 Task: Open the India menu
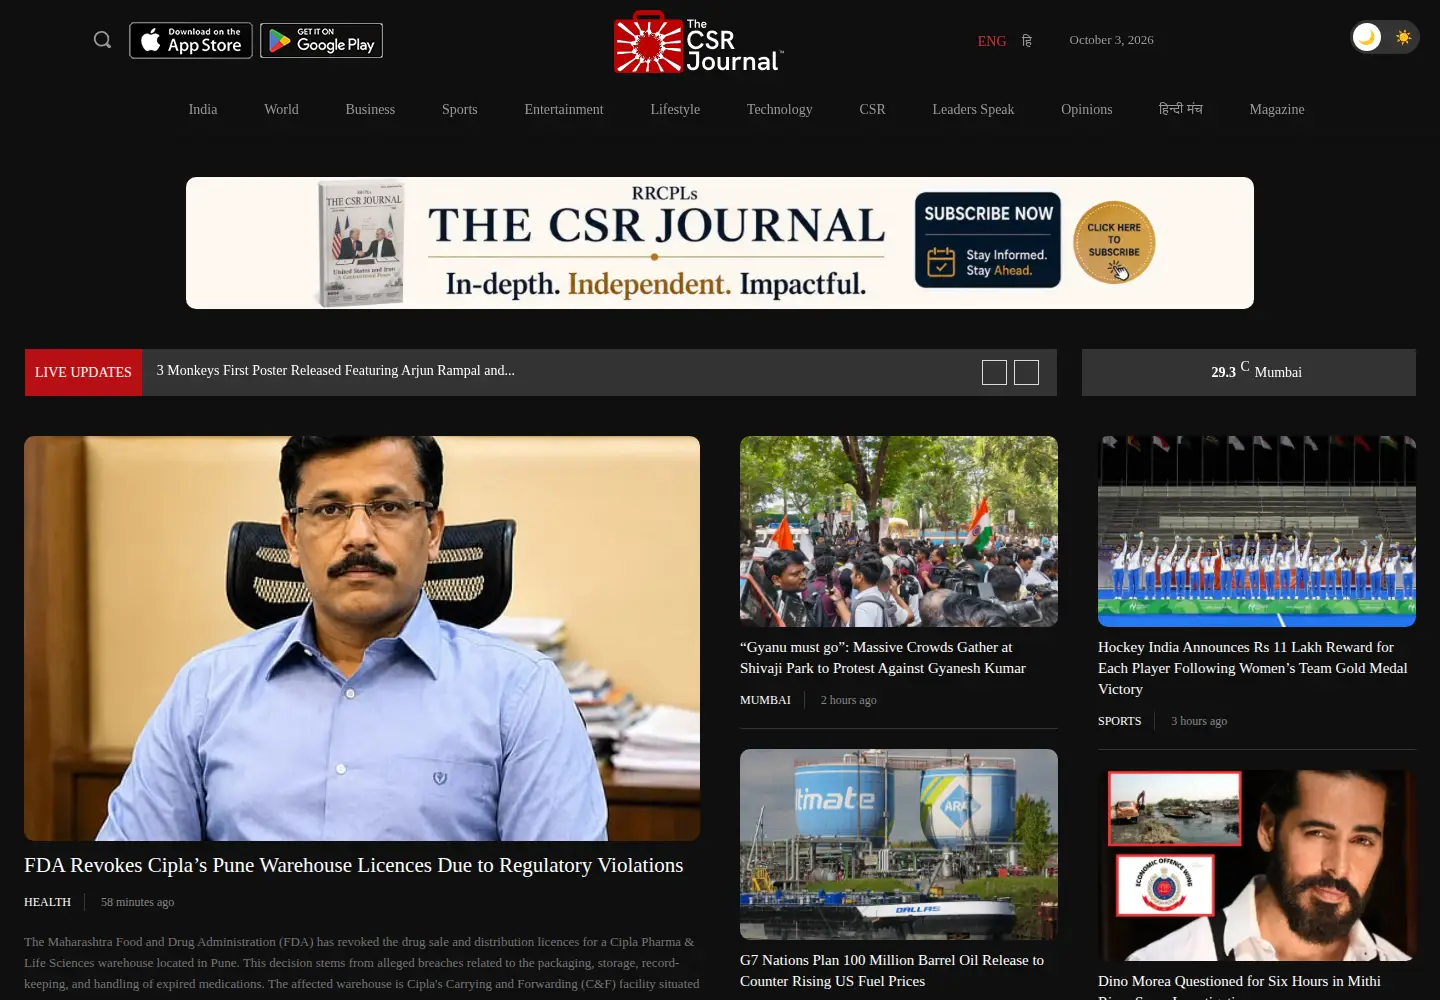click(203, 109)
